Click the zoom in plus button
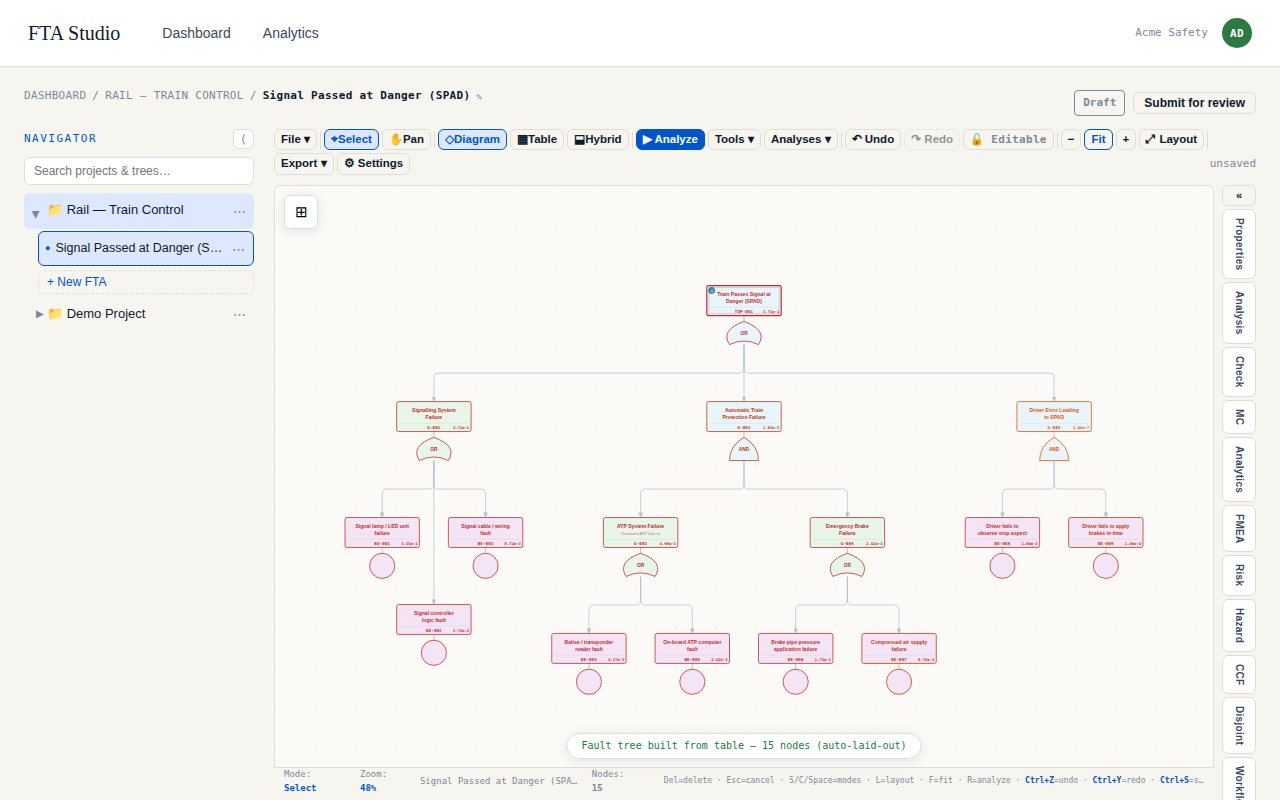This screenshot has width=1280, height=800. pos(1126,139)
